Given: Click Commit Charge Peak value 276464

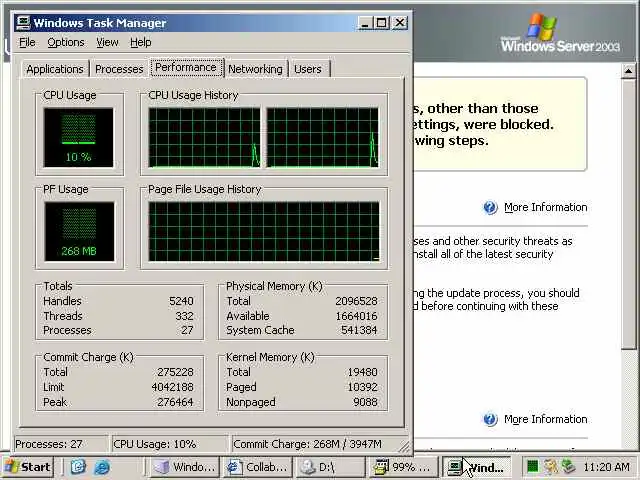Looking at the screenshot, I should pyautogui.click(x=175, y=402).
